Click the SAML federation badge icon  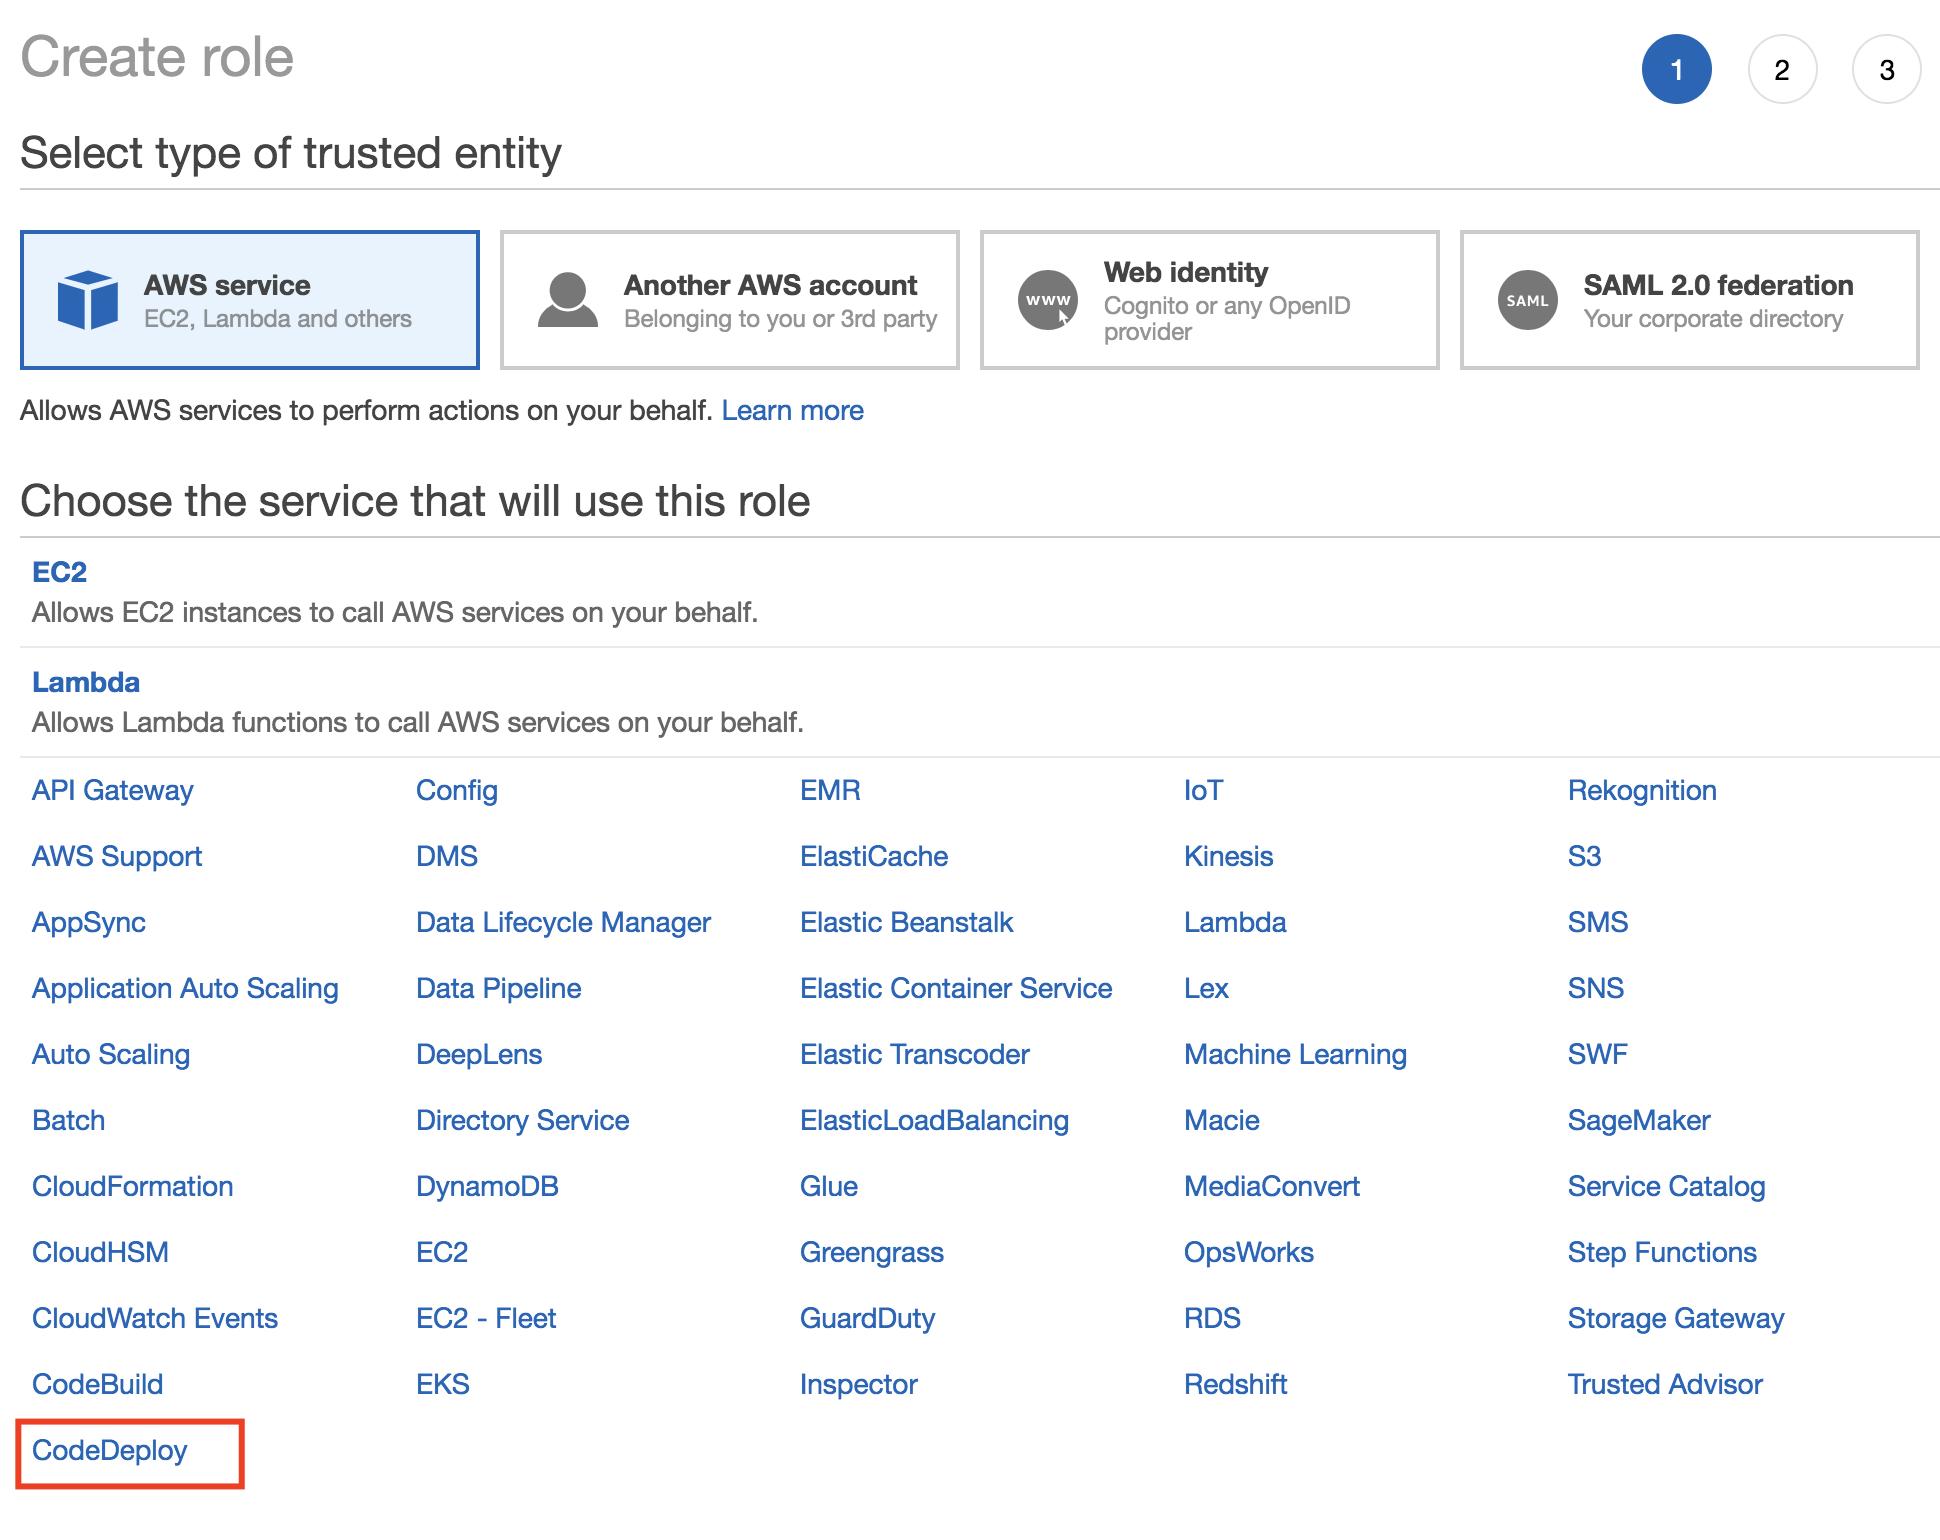pos(1527,300)
